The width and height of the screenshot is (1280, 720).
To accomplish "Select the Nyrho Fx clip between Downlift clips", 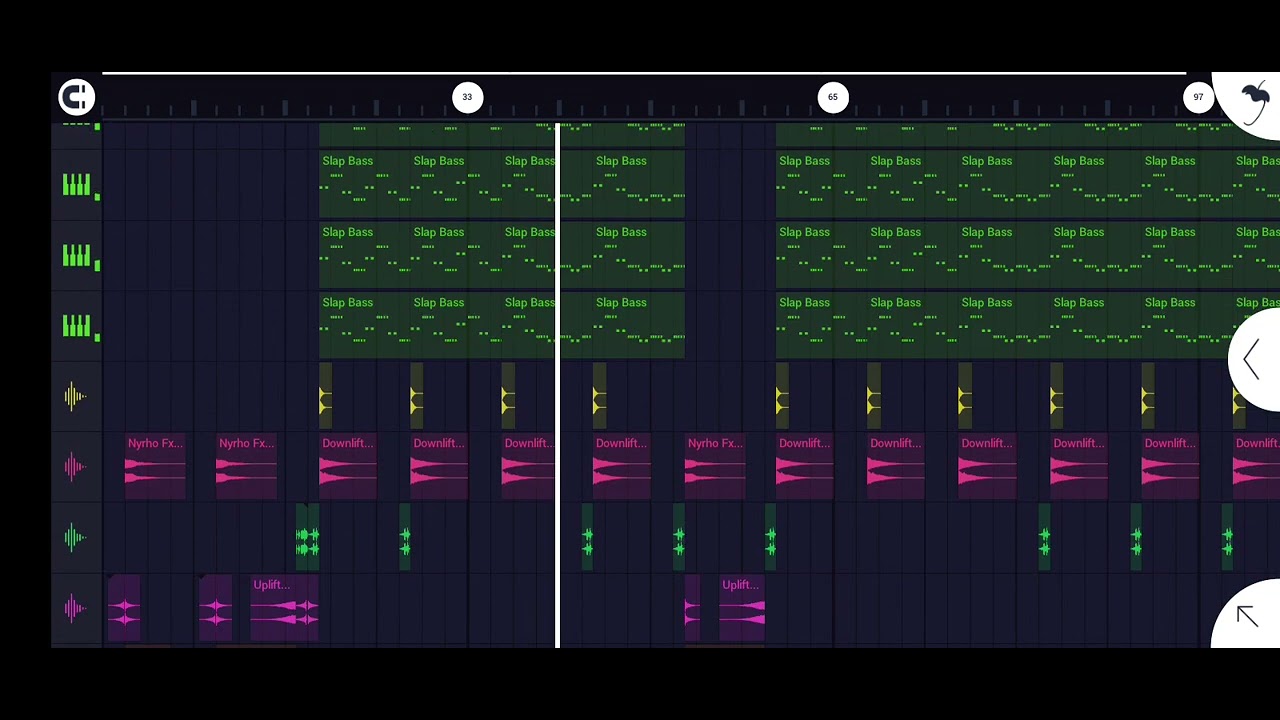I will [x=715, y=467].
